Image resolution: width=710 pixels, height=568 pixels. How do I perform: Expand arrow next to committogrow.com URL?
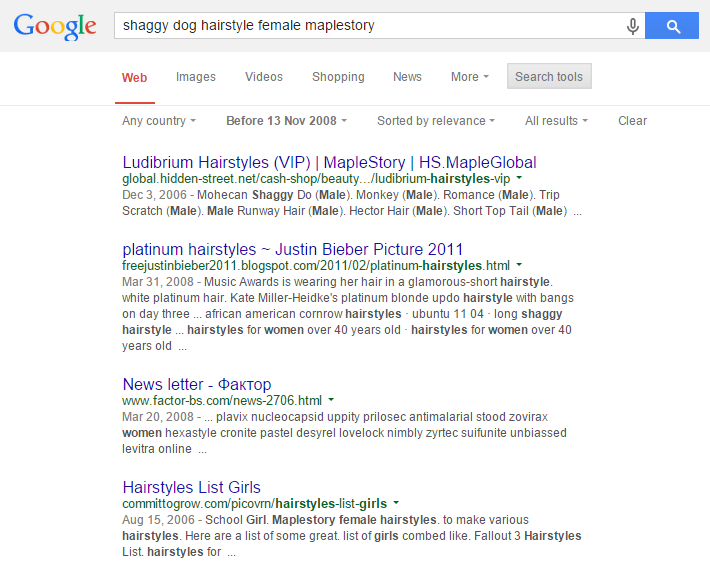tap(396, 503)
